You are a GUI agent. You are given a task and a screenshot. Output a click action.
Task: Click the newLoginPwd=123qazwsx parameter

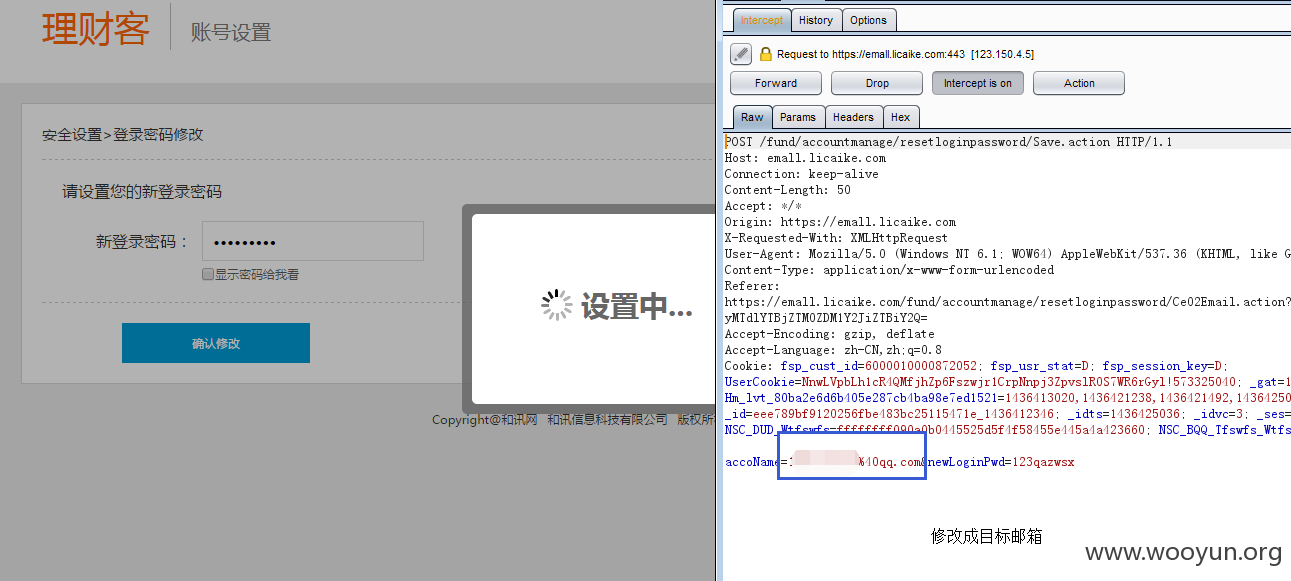click(1001, 462)
